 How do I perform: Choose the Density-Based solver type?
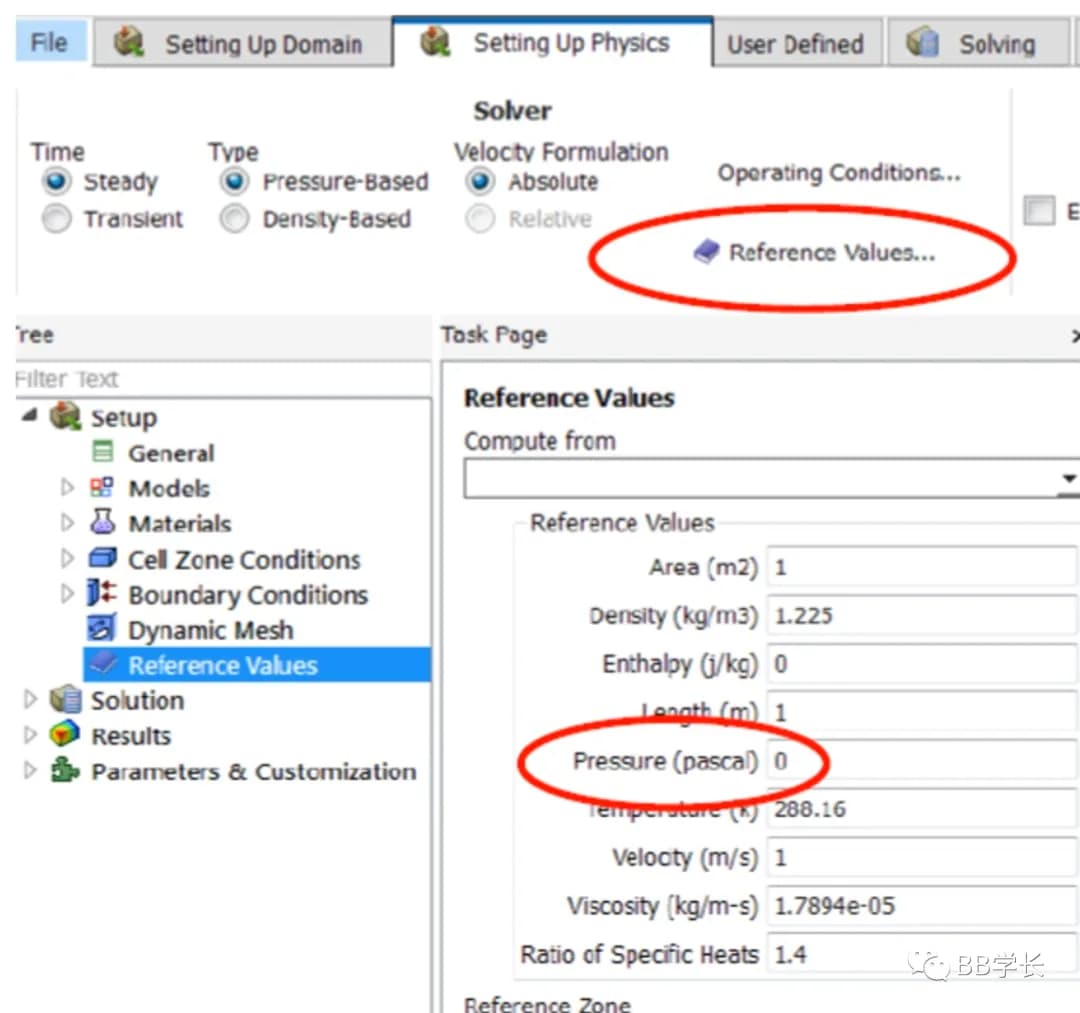click(234, 219)
